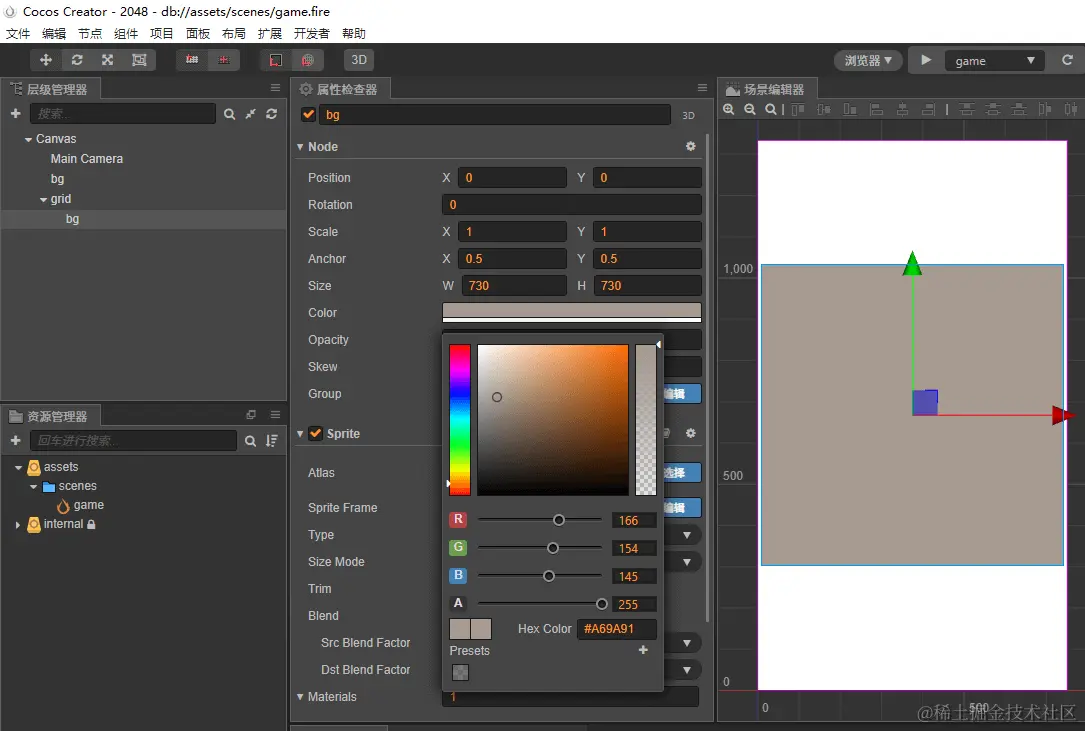Image resolution: width=1085 pixels, height=731 pixels.
Task: Open the 节点 menu
Action: point(90,33)
